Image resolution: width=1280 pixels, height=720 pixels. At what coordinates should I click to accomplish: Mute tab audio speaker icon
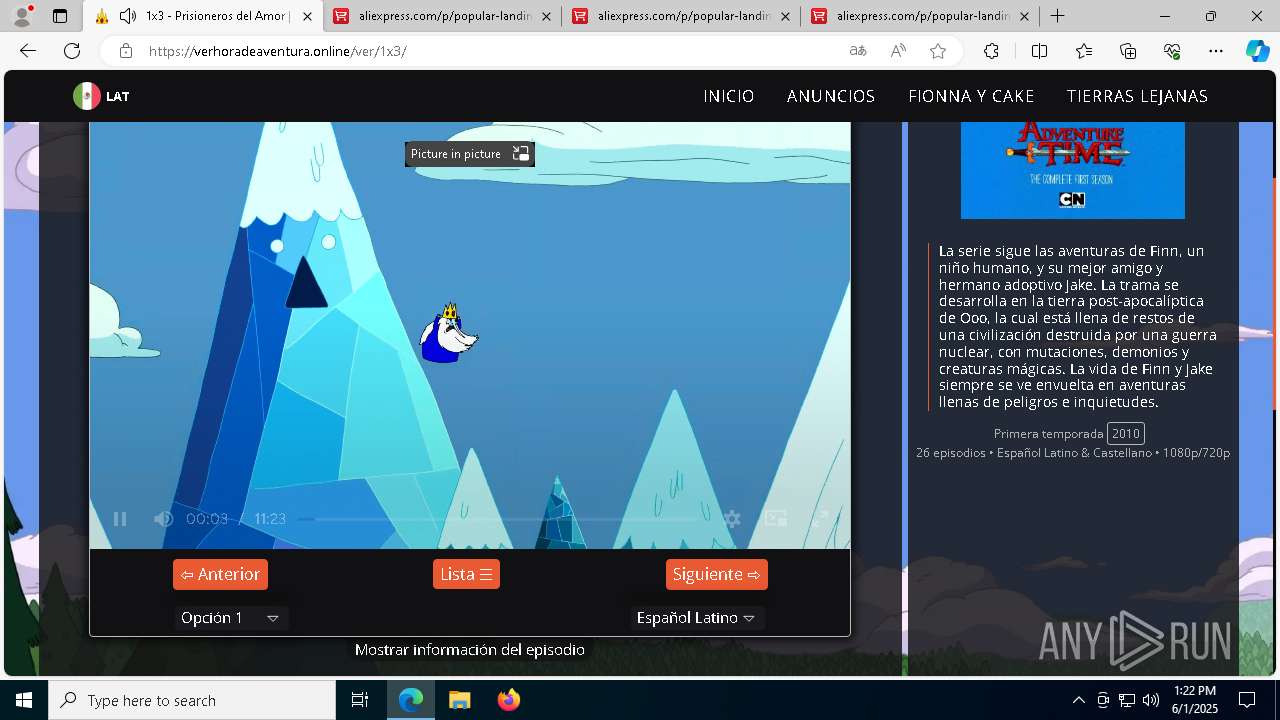[x=128, y=16]
